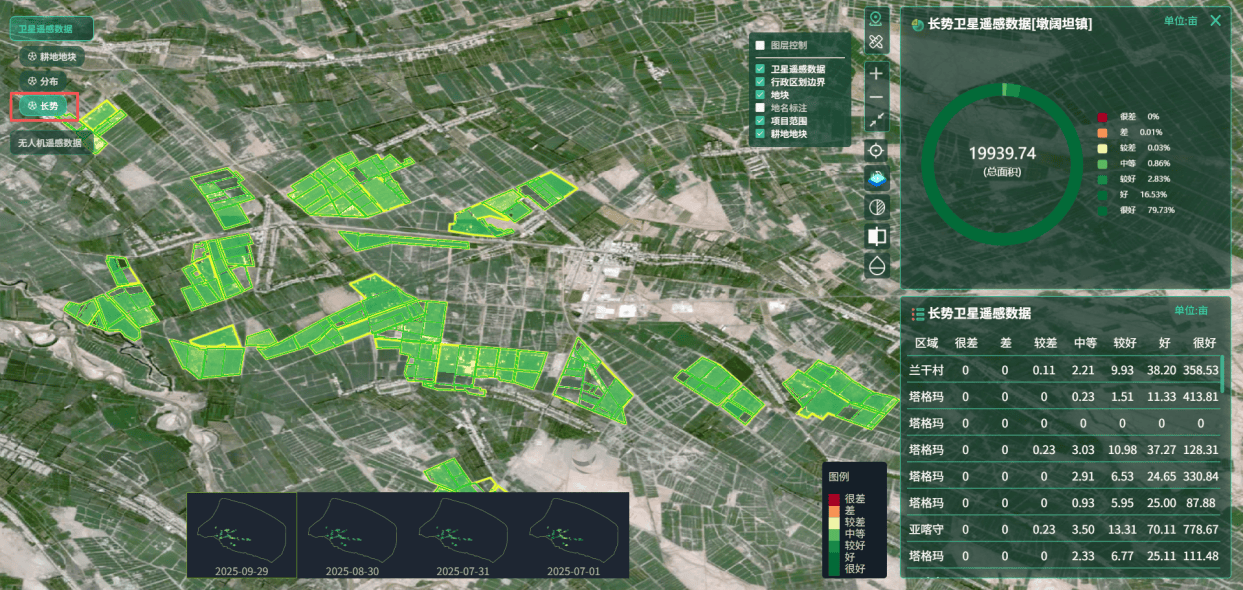
Task: Click the location pin icon in map toolbar
Action: 876,18
